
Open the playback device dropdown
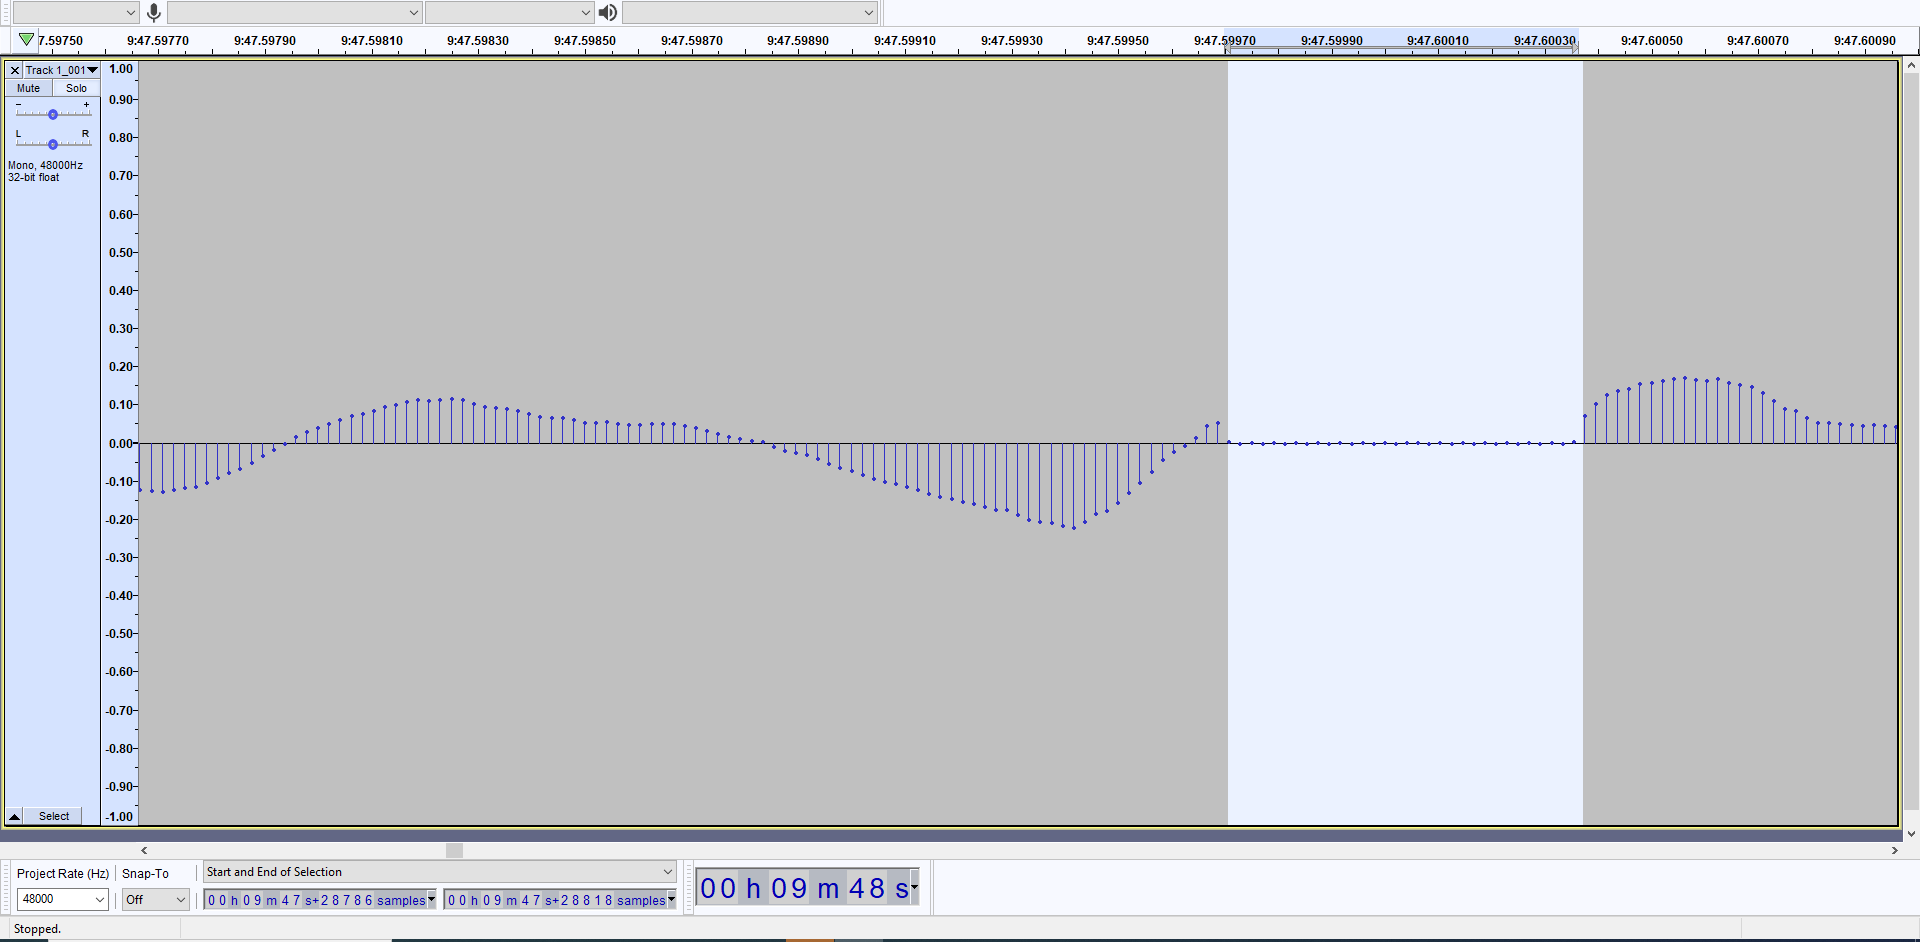click(750, 12)
